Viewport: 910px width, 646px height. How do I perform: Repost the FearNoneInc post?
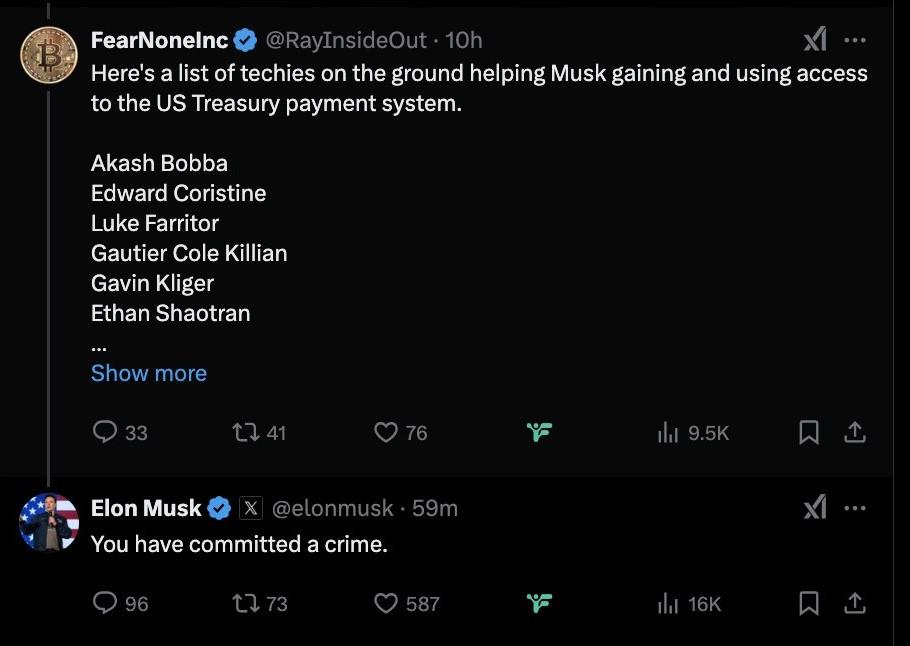(243, 432)
